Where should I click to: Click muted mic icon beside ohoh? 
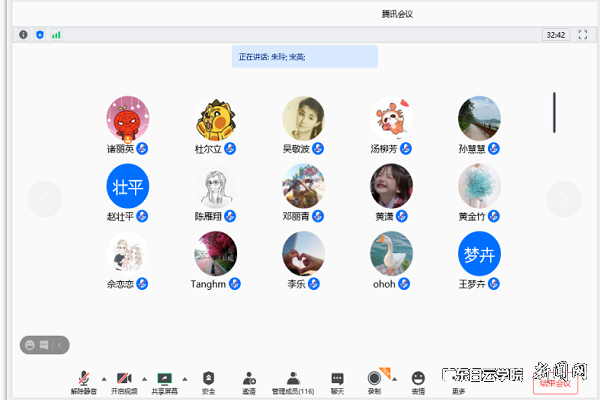(404, 284)
